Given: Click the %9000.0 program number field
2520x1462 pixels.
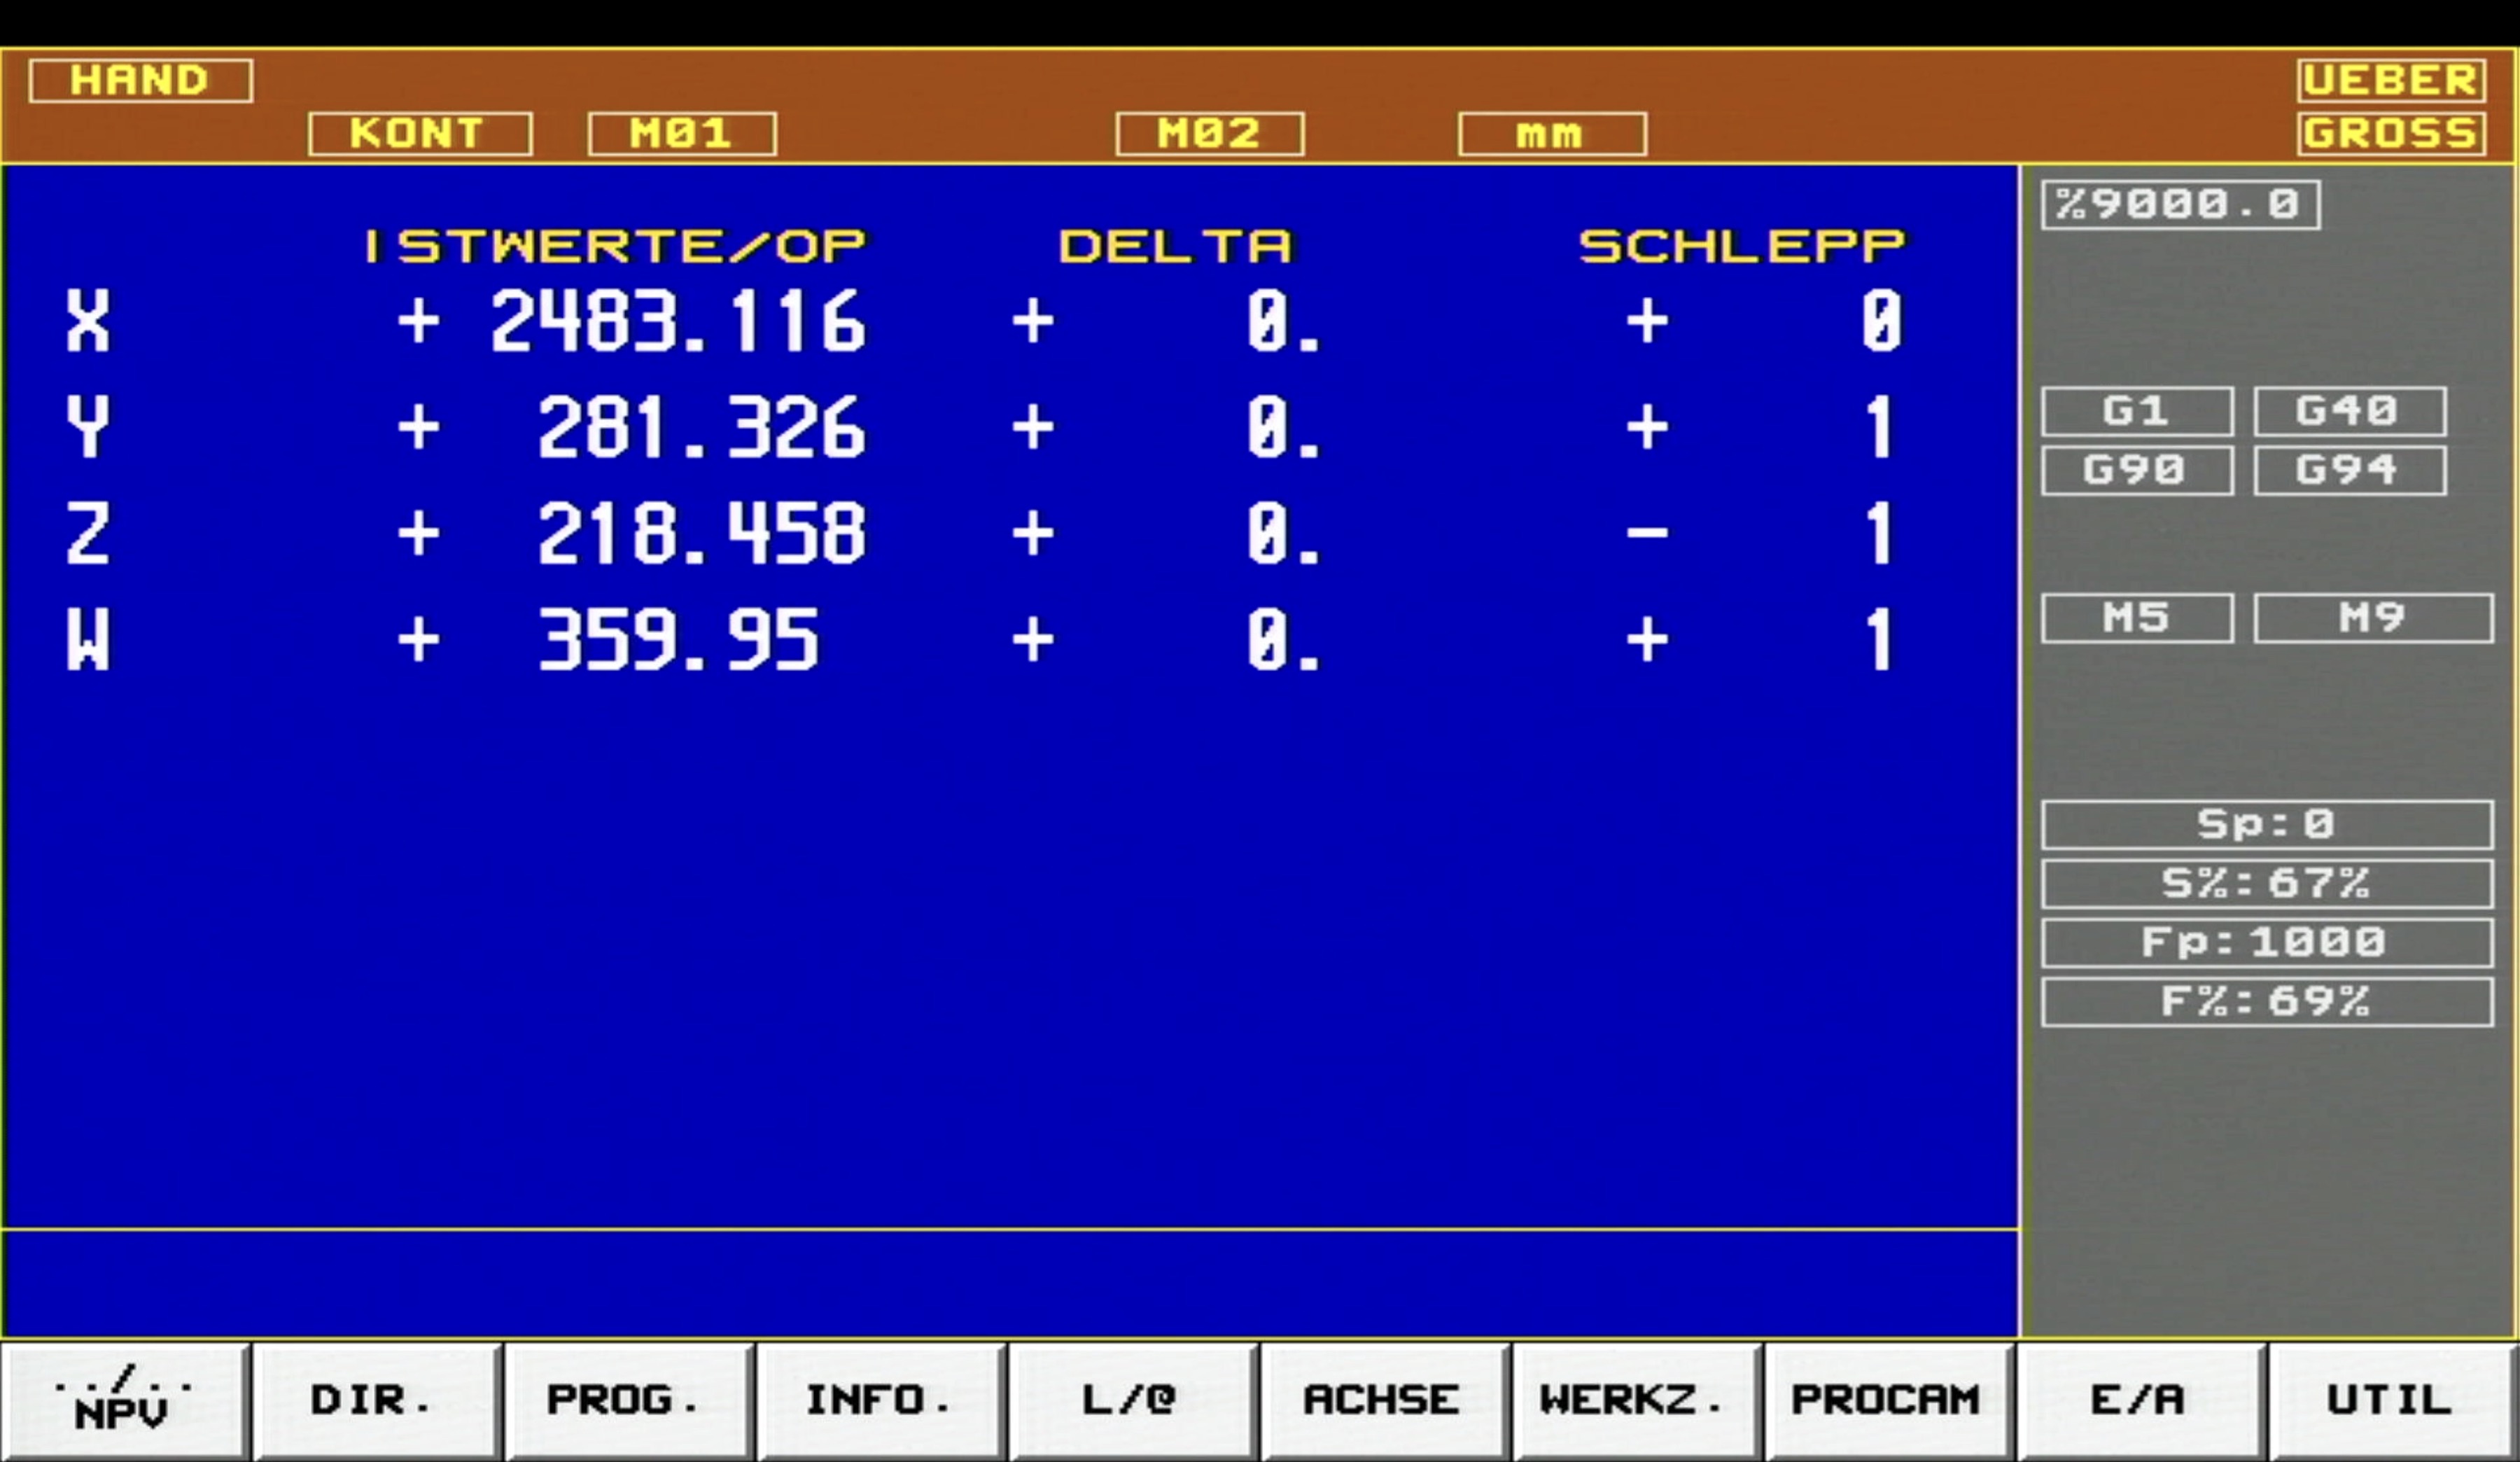Looking at the screenshot, I should (2180, 205).
